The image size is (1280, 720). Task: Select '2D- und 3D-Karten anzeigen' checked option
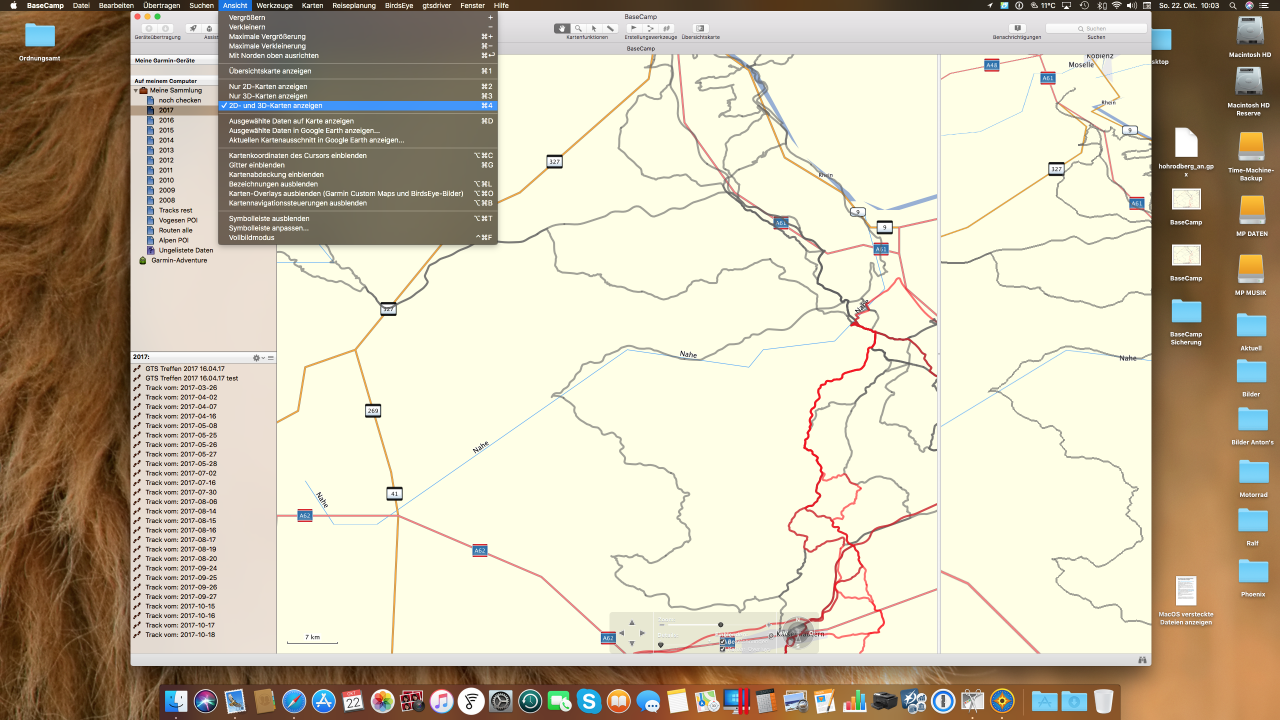coord(275,105)
